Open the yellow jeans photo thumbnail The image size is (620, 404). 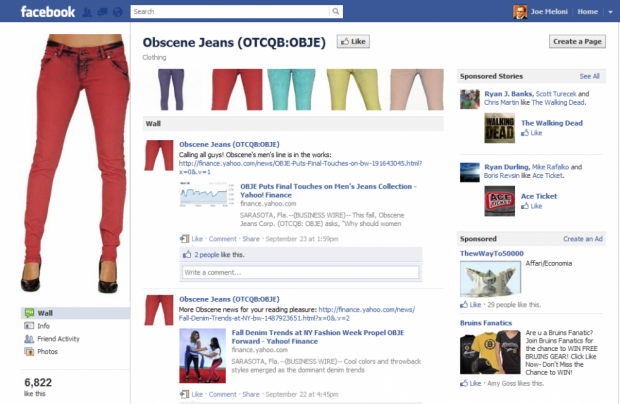pyautogui.click(x=353, y=89)
